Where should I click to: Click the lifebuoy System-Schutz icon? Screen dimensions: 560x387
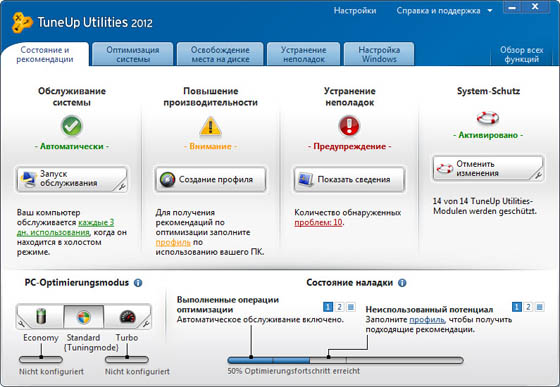click(x=488, y=117)
